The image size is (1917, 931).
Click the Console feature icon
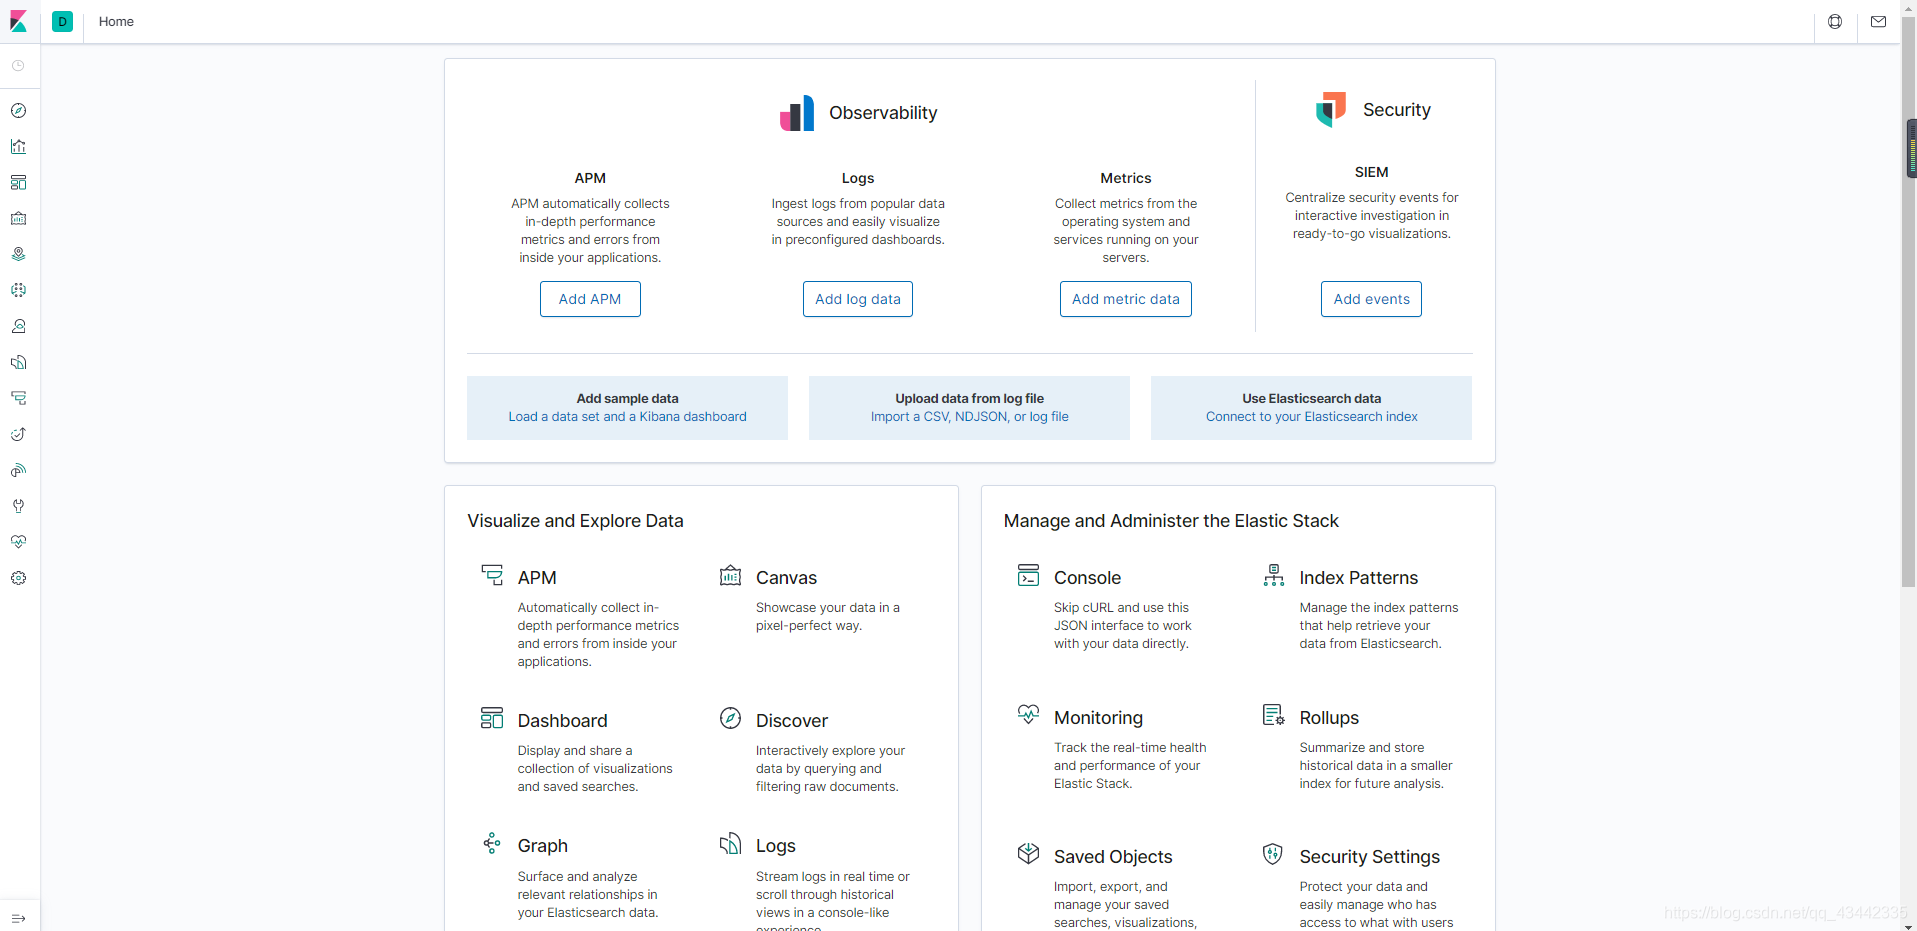pos(1028,575)
